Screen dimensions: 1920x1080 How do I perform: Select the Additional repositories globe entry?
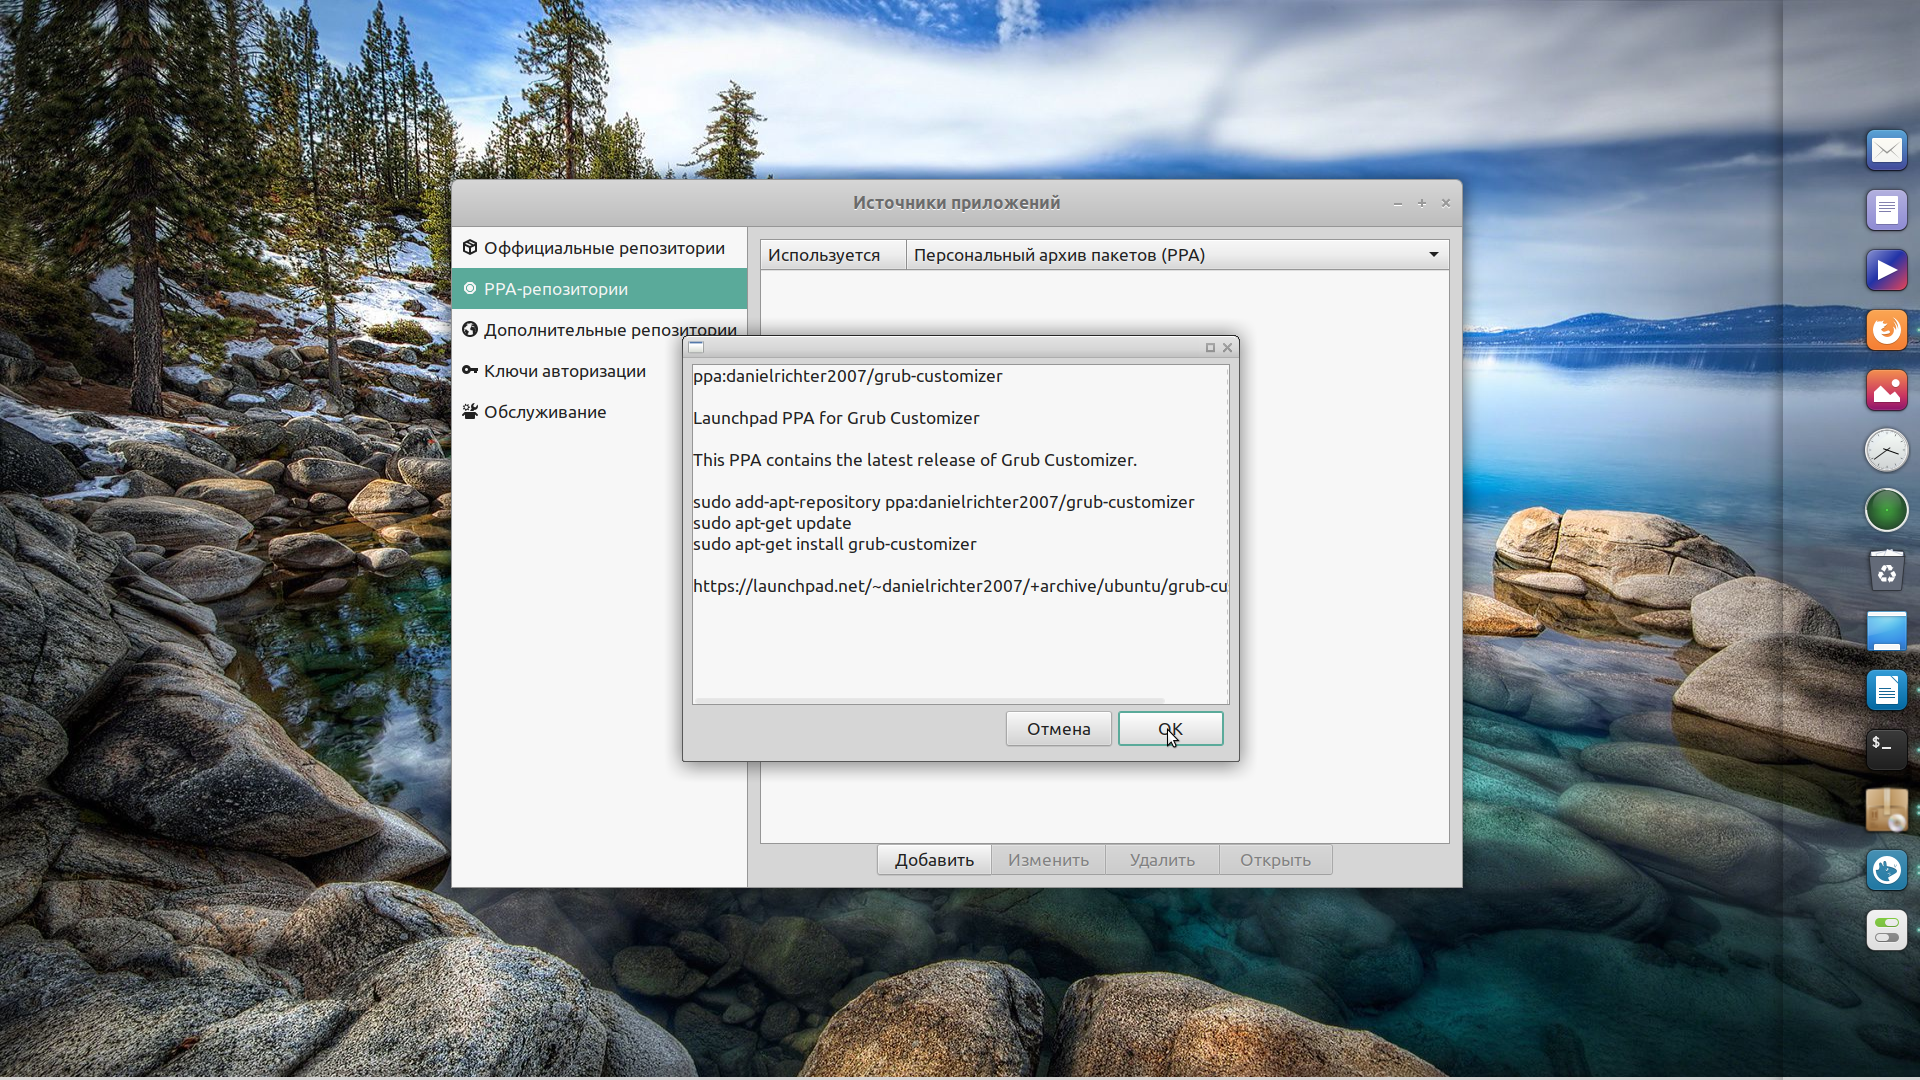pos(580,330)
